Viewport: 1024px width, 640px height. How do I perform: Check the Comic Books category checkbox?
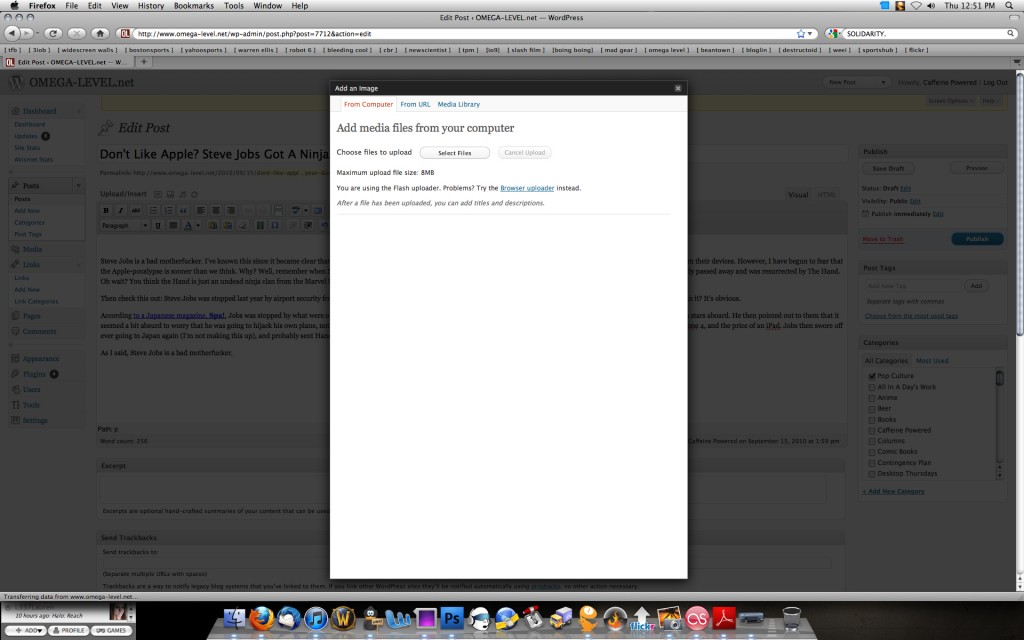(872, 452)
